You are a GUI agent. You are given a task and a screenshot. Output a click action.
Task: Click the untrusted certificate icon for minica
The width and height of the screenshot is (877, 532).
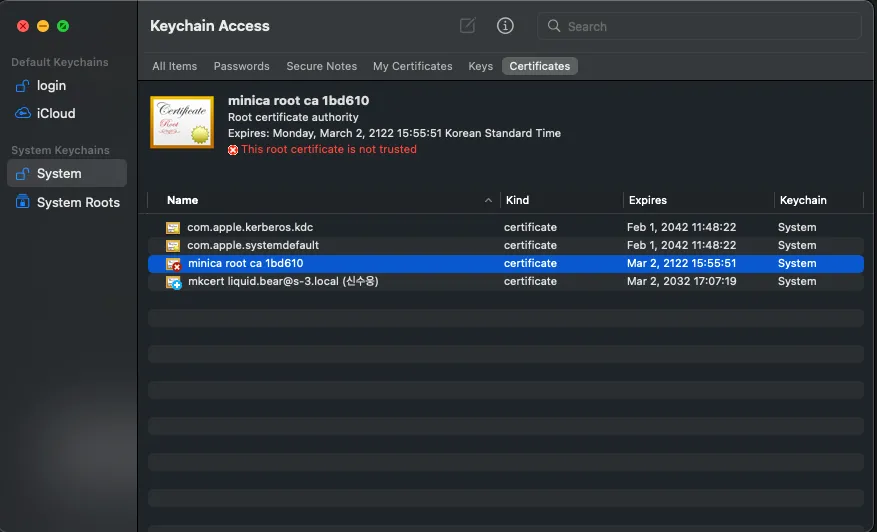coord(173,263)
